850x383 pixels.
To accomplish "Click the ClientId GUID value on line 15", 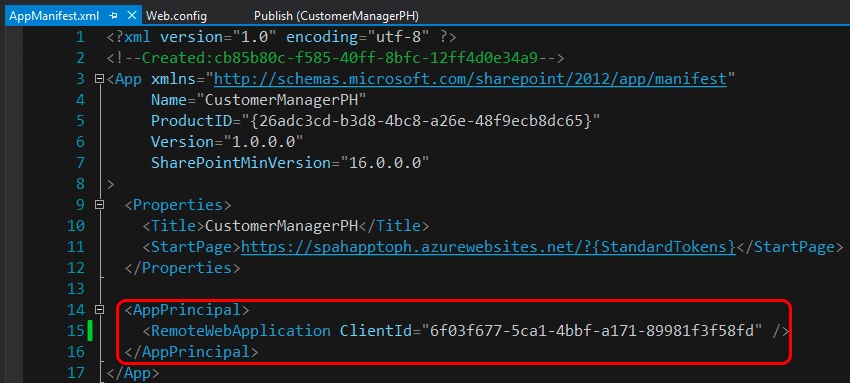I will tap(592, 330).
